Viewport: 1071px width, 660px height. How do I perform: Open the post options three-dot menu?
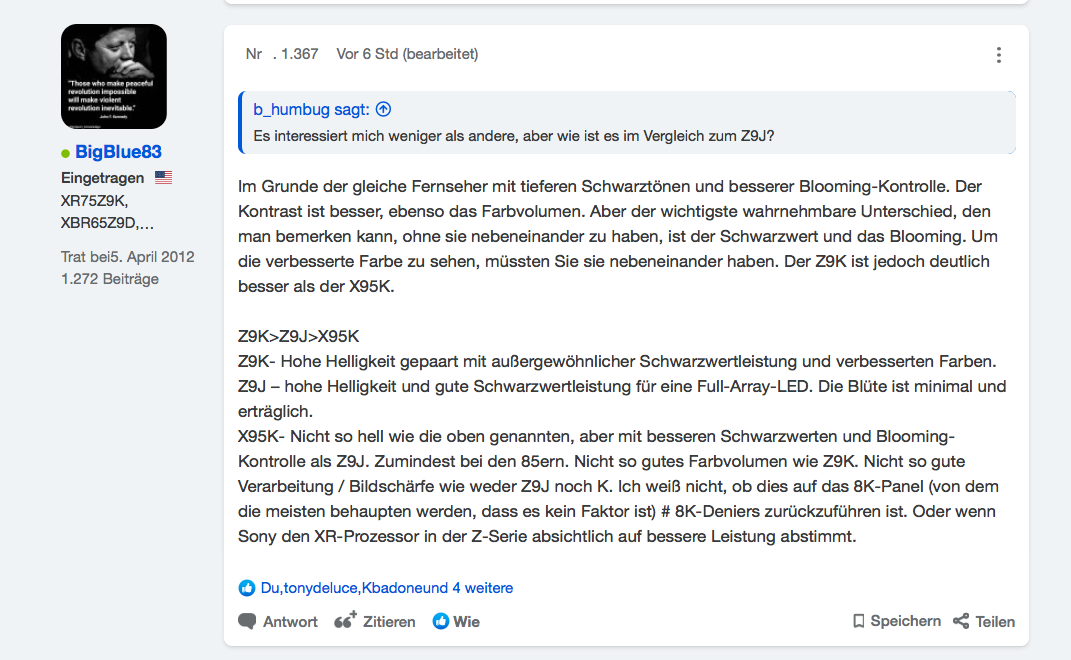pos(999,55)
